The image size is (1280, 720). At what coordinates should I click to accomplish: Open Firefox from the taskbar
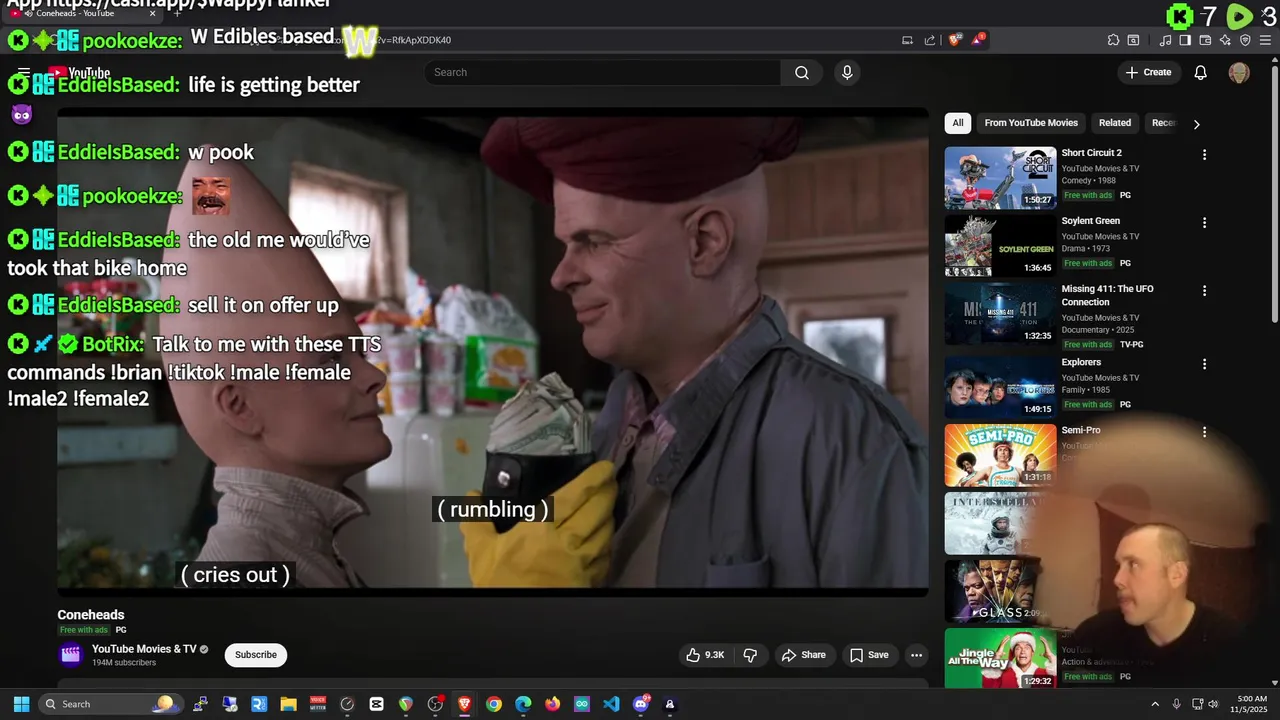[x=553, y=704]
